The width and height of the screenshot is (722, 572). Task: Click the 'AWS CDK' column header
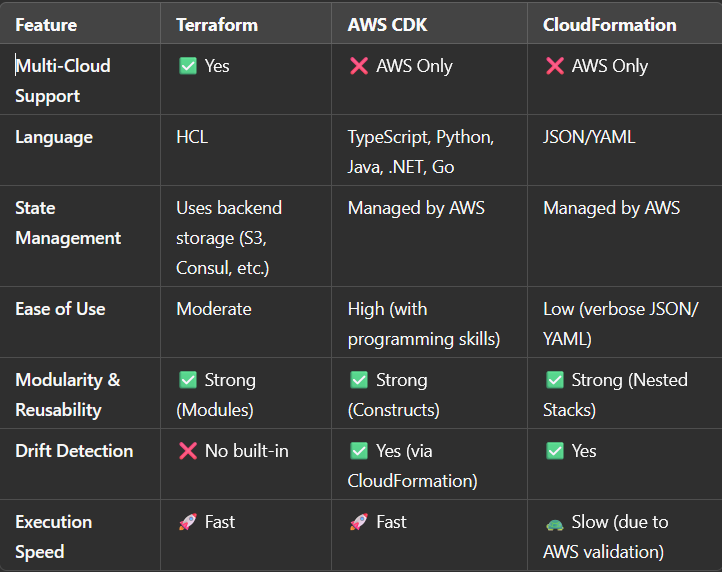[x=385, y=25]
